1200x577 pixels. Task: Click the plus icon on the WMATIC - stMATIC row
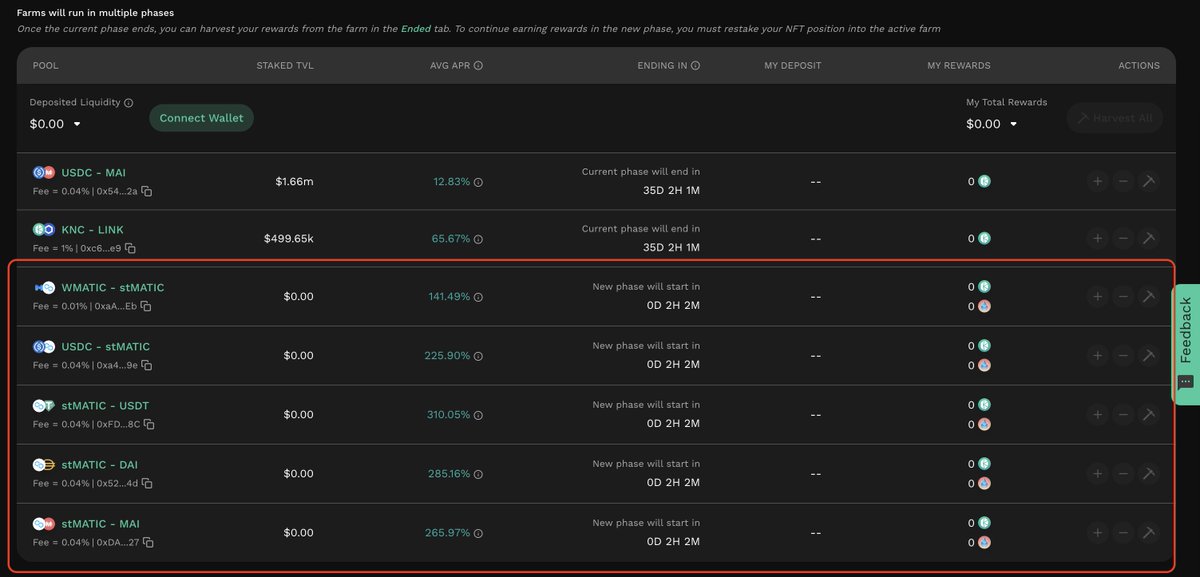point(1097,295)
